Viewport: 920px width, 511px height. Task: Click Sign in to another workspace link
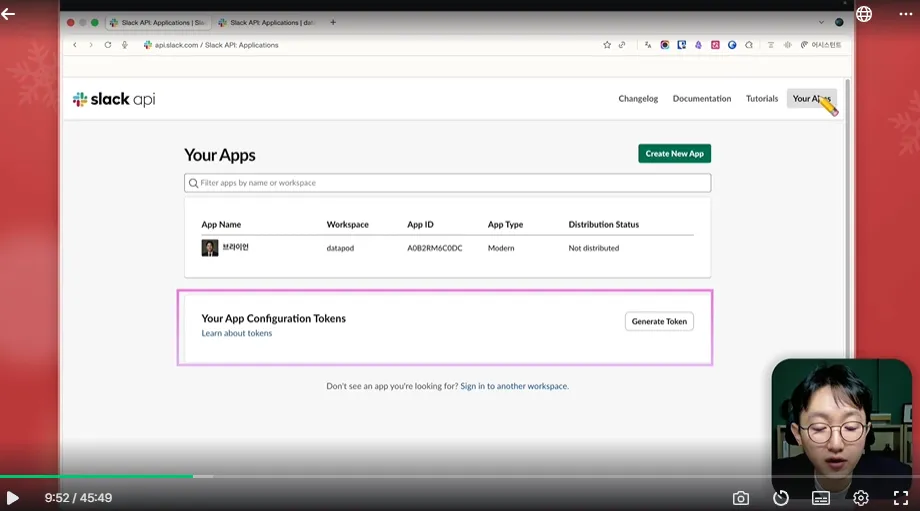pos(514,386)
